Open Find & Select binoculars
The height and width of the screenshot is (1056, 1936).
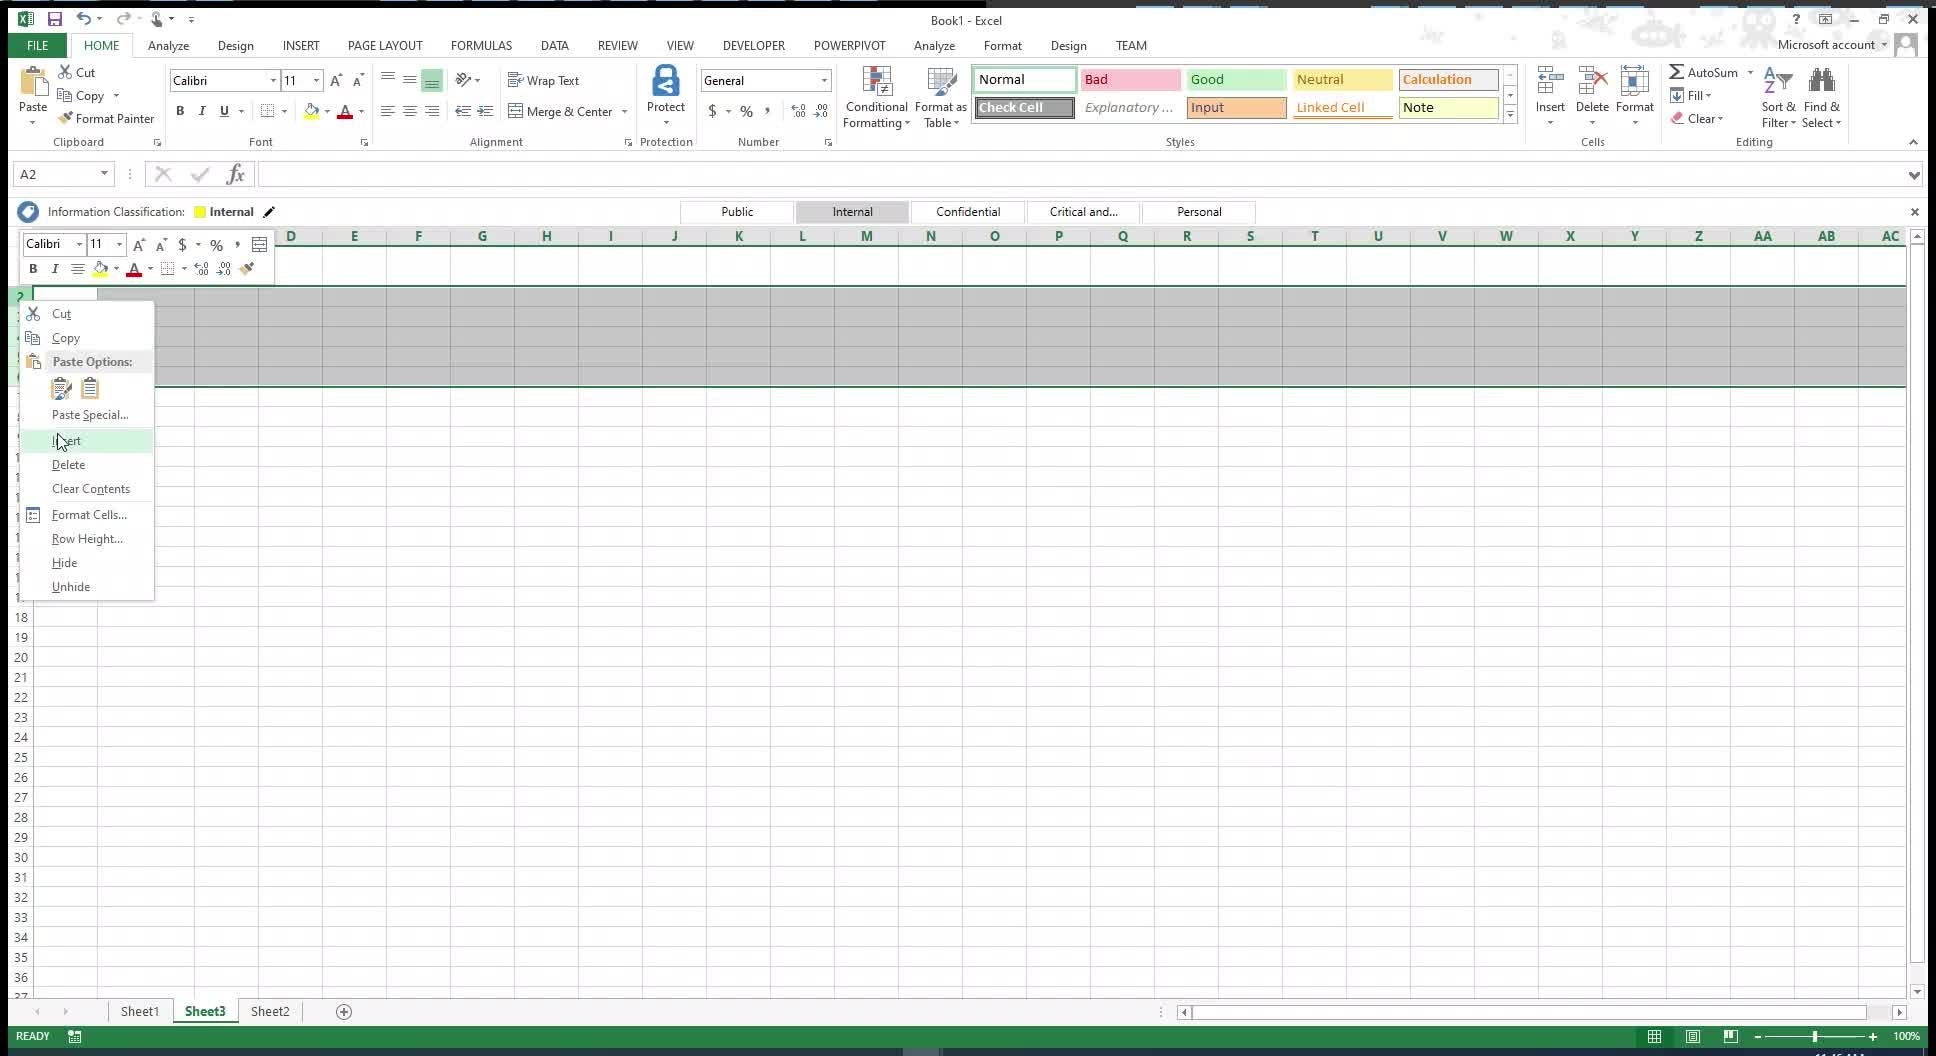[x=1822, y=98]
